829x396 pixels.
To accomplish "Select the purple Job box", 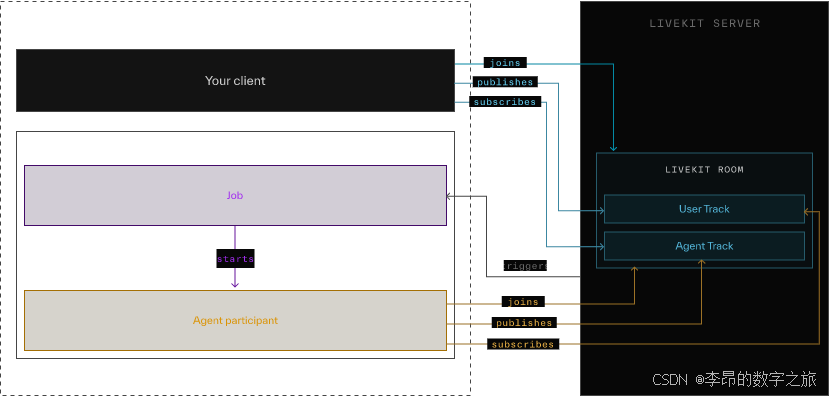I will click(x=235, y=195).
